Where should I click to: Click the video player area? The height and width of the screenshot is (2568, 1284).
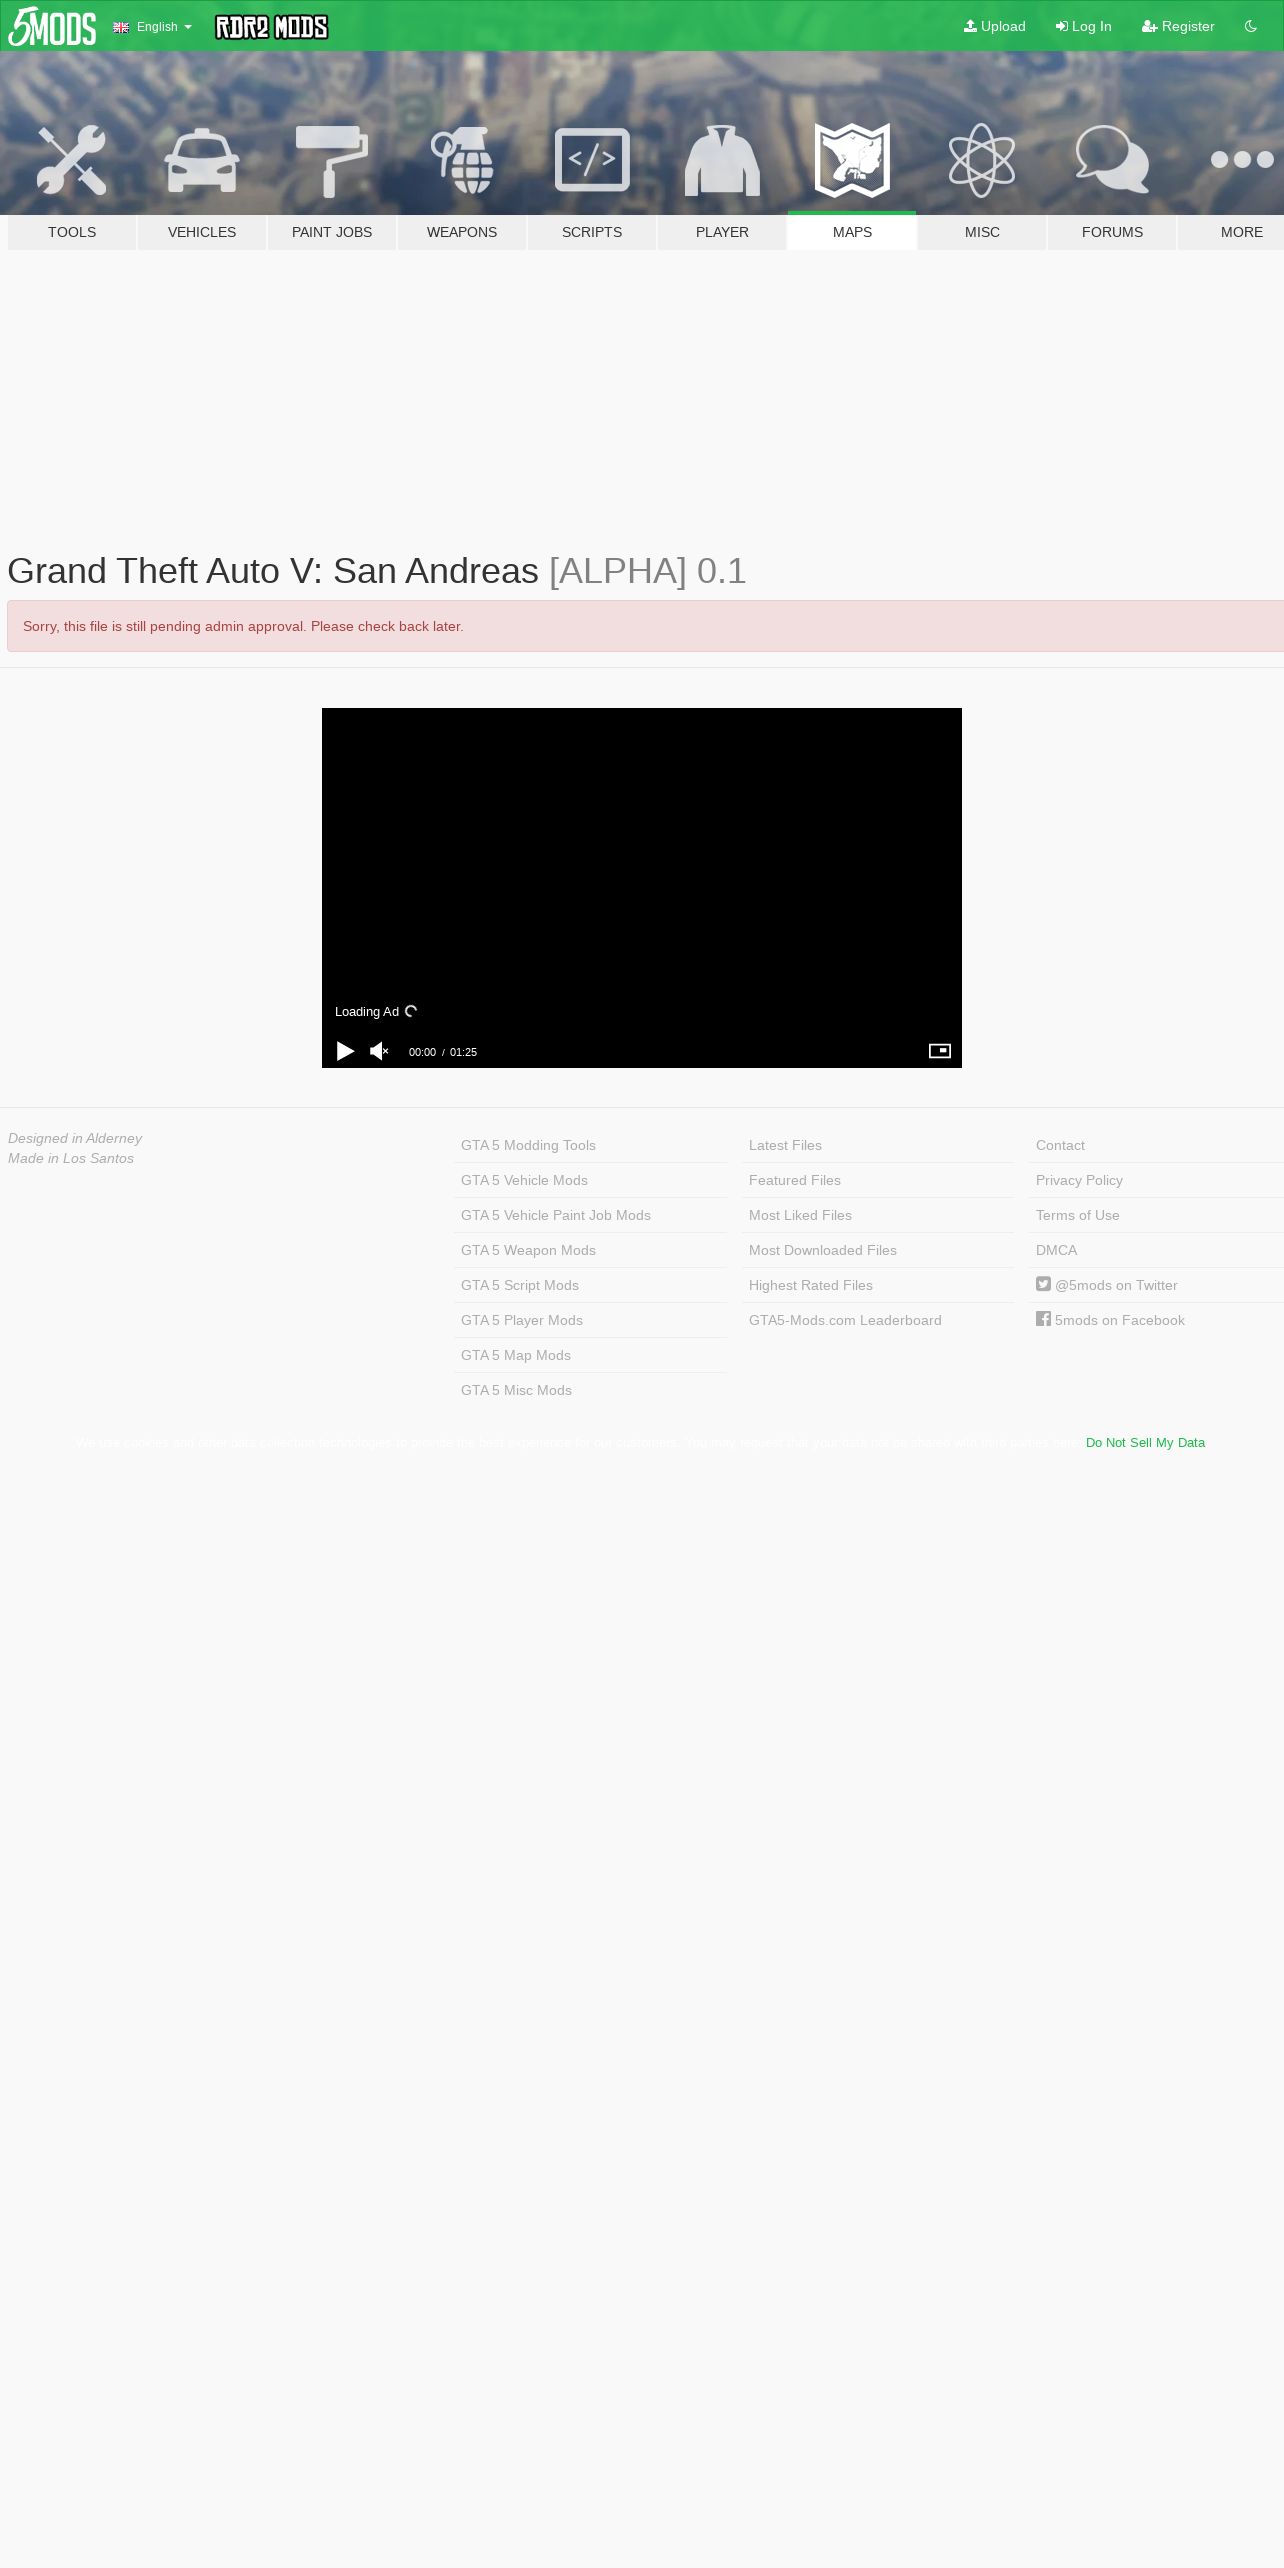coord(642,888)
